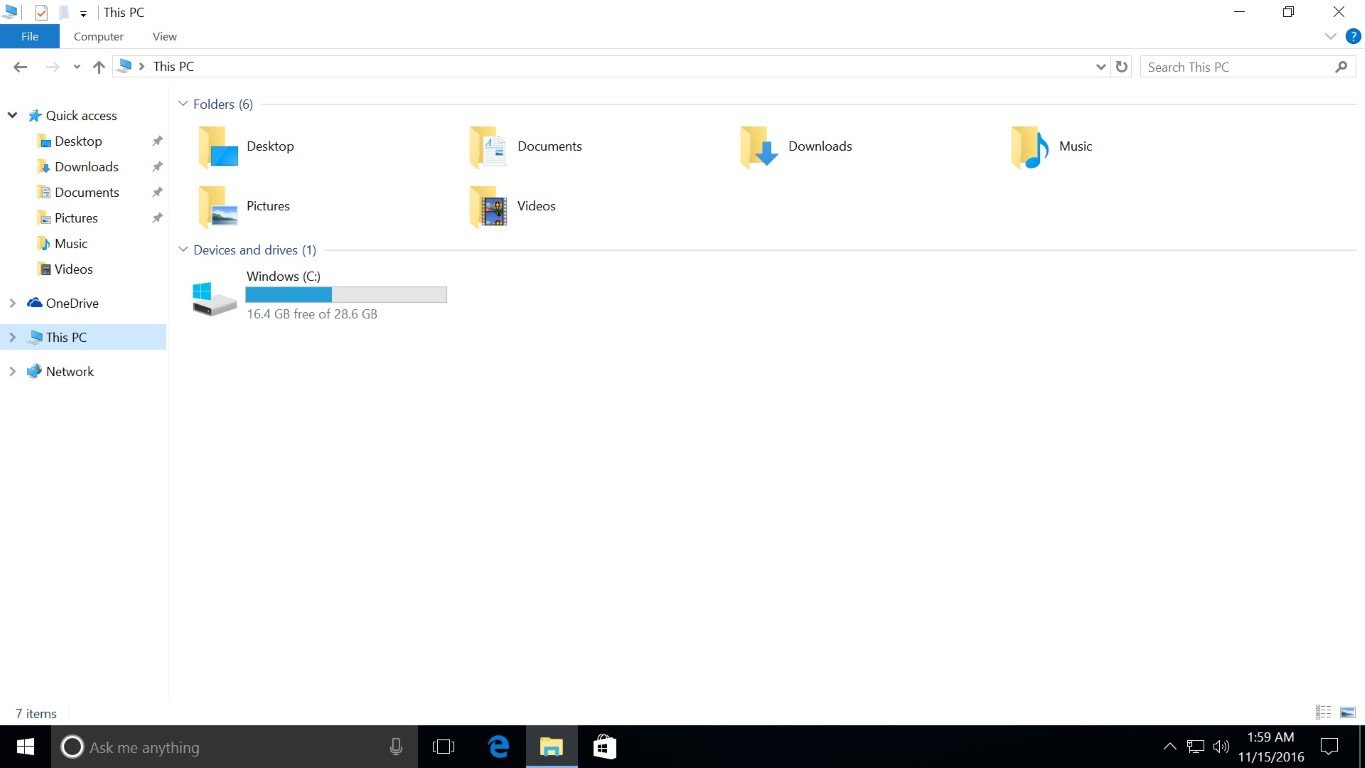Select Network in the navigation pane
The image size is (1365, 768).
click(x=60, y=372)
